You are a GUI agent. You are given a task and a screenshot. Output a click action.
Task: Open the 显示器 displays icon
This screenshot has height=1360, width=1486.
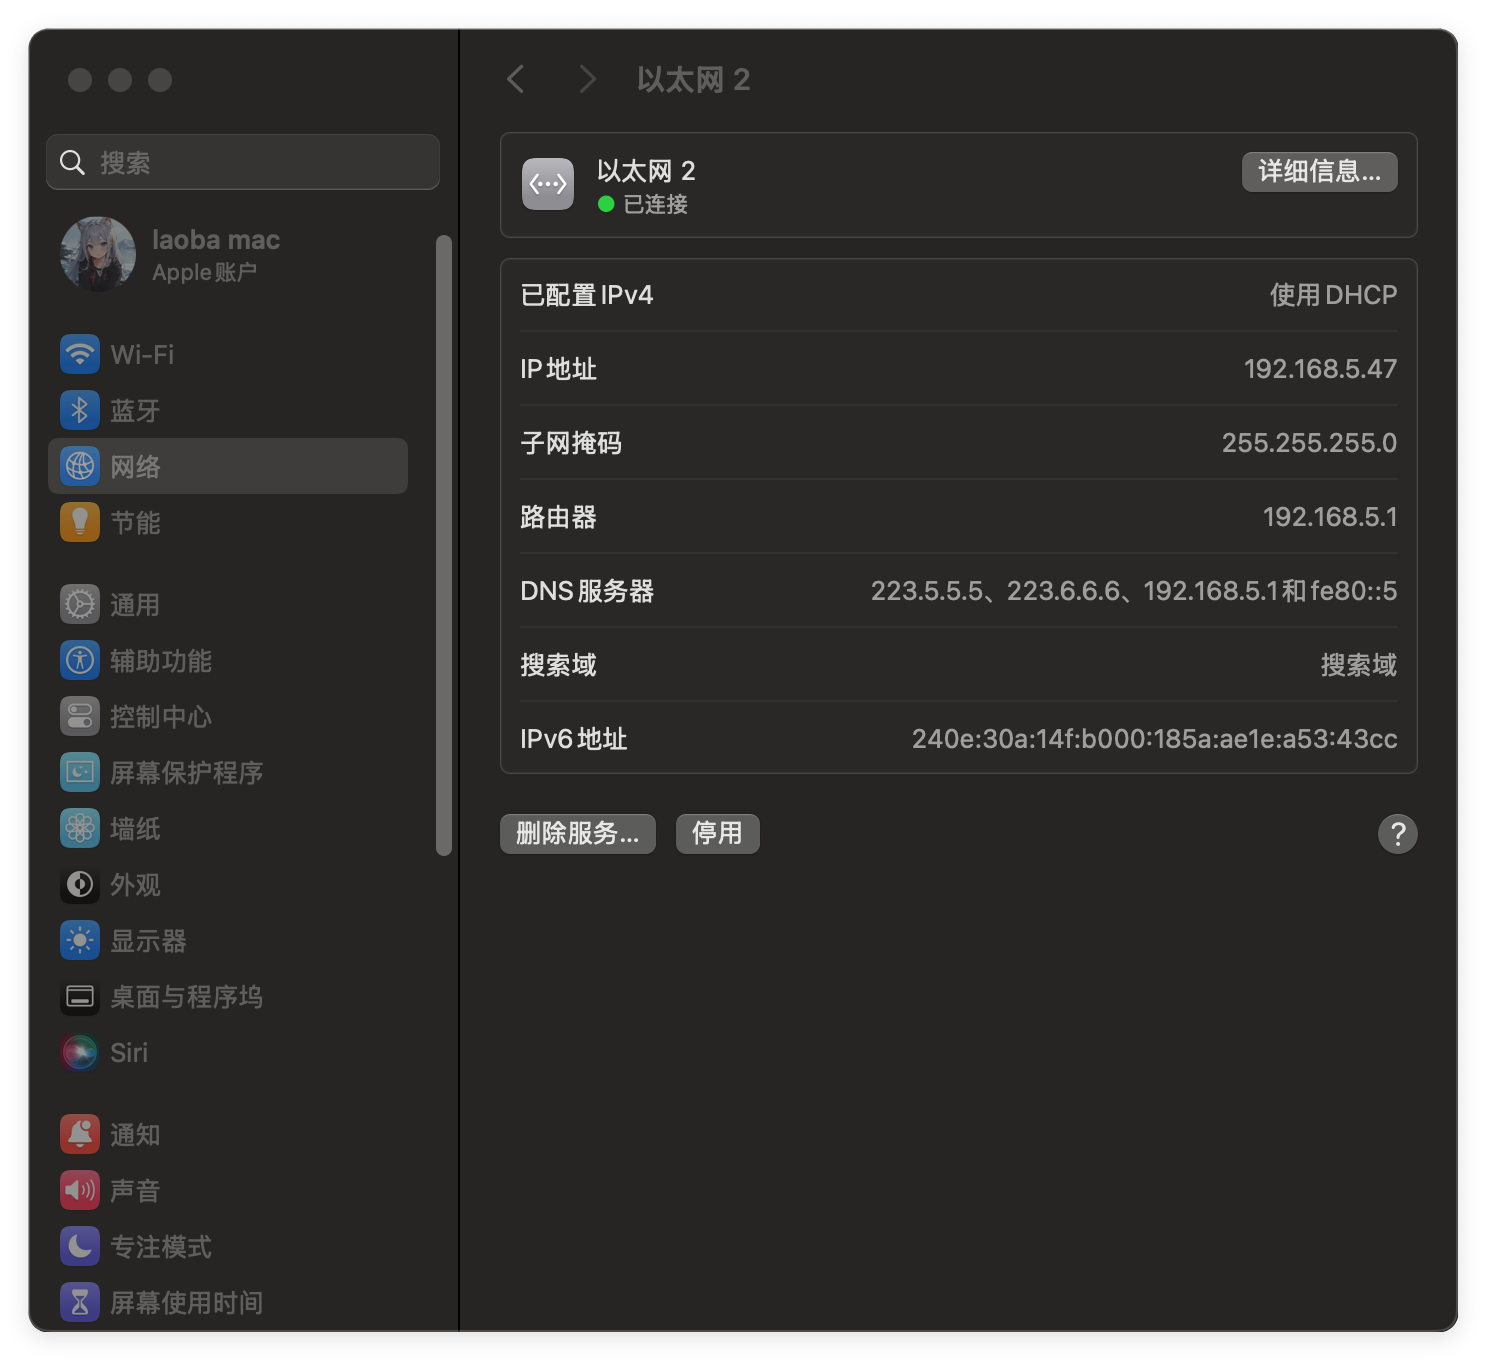coord(80,940)
